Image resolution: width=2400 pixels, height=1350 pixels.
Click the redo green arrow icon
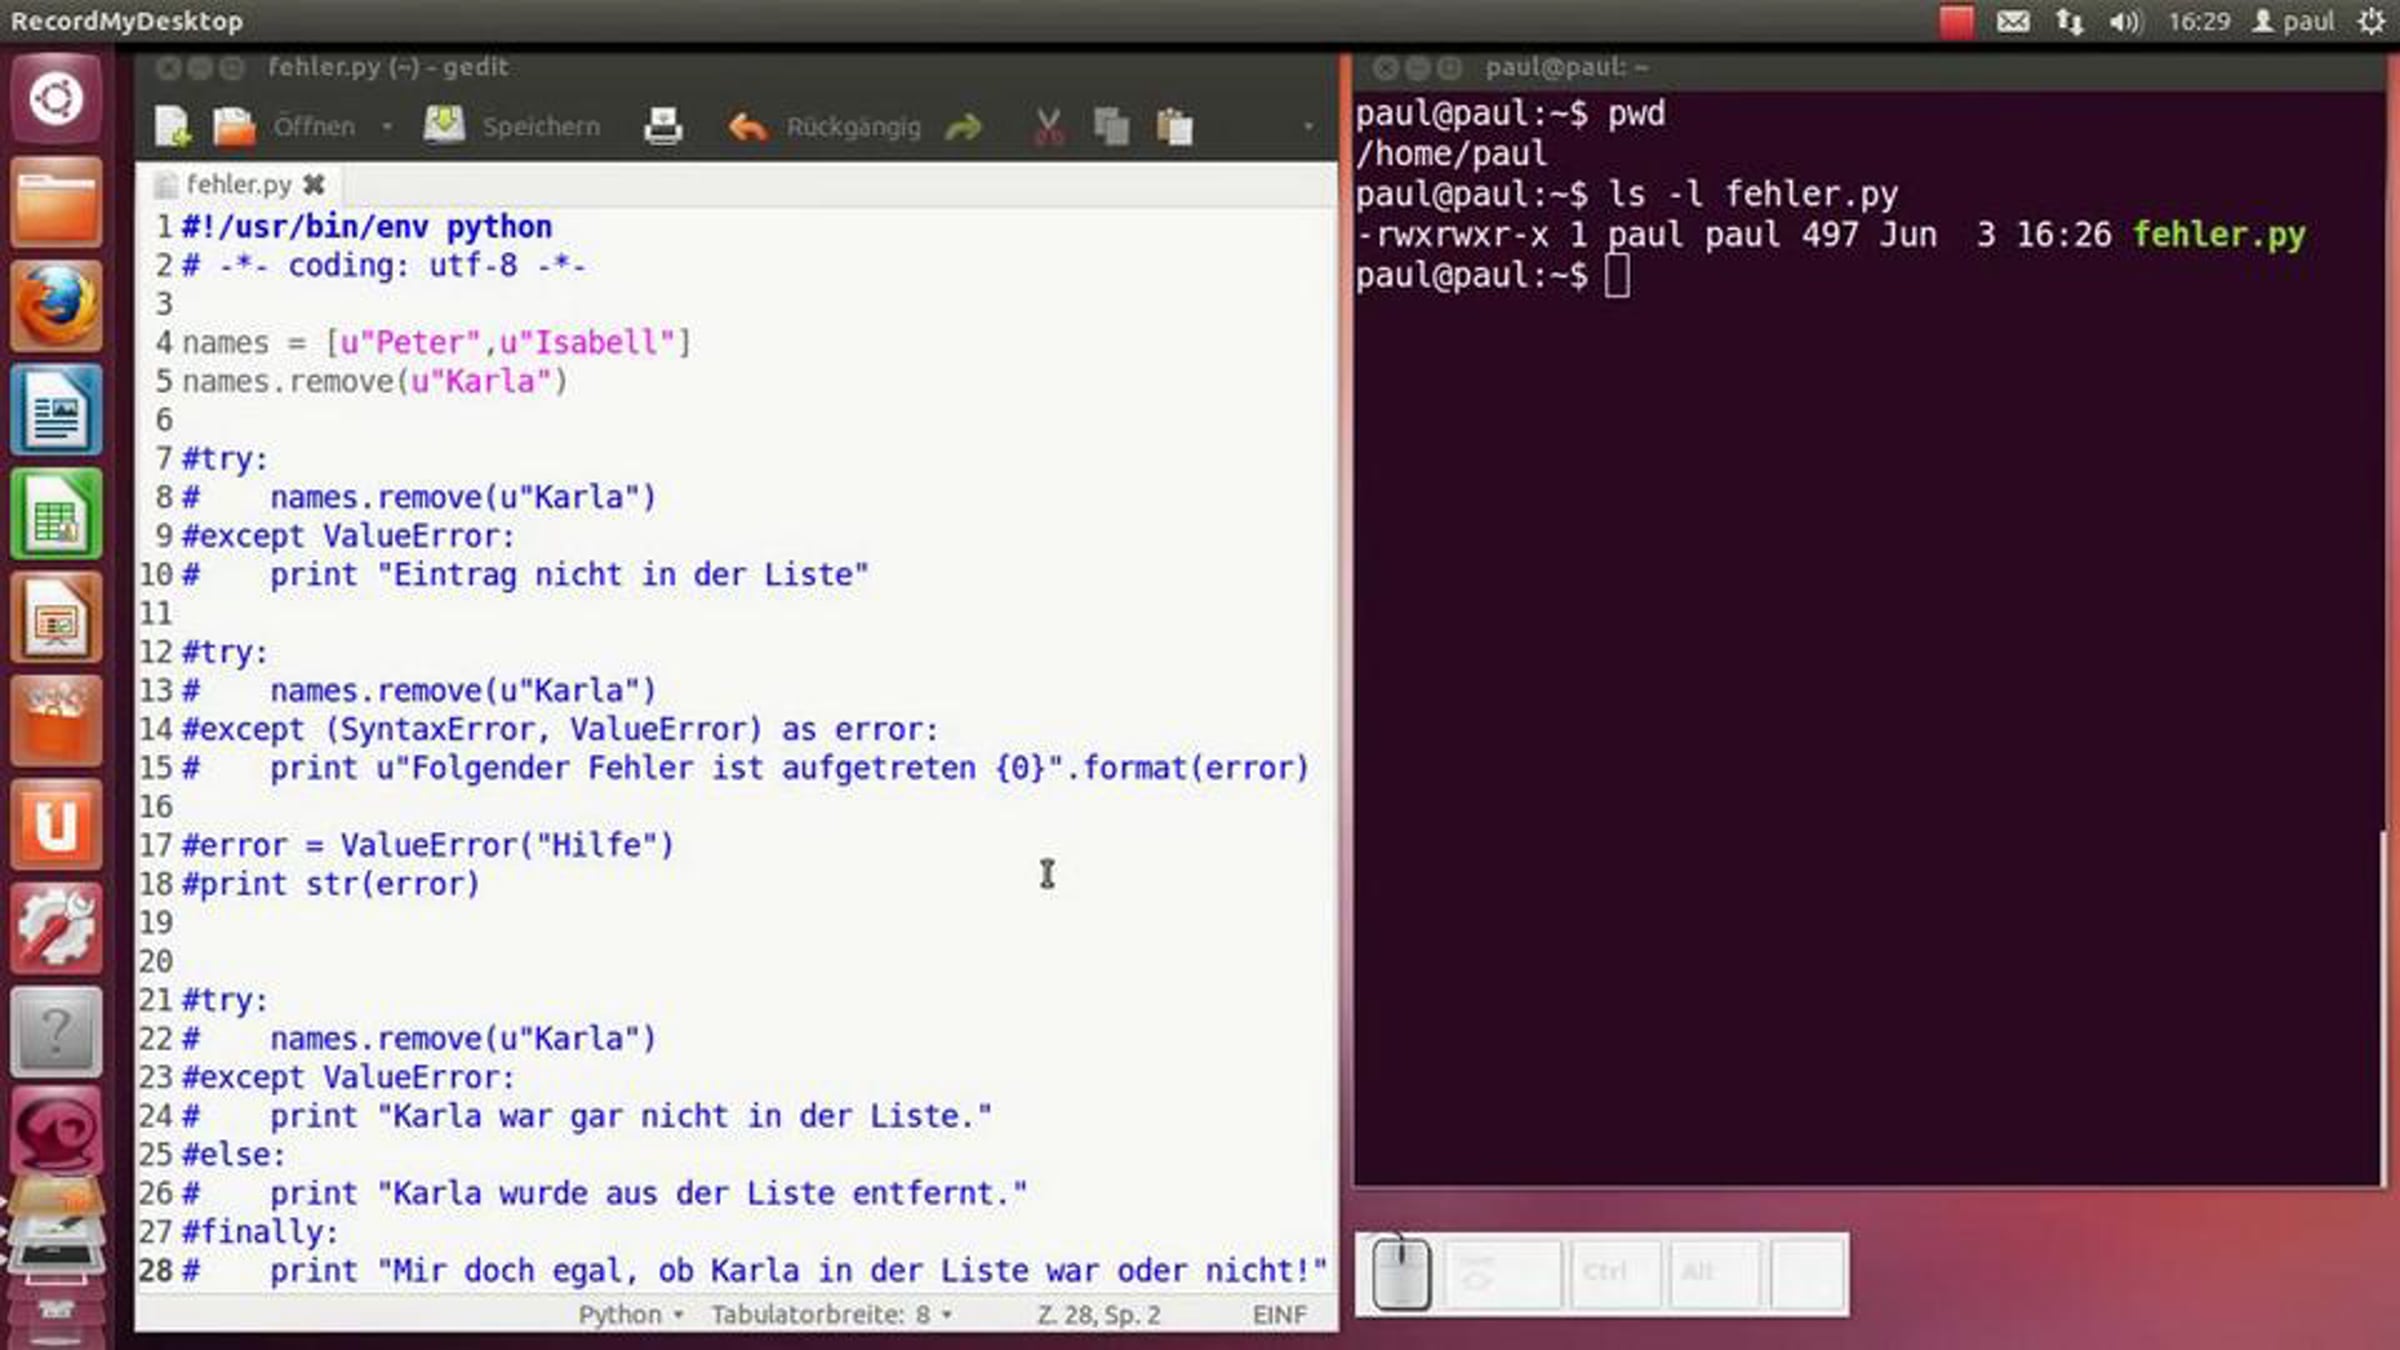pyautogui.click(x=964, y=127)
